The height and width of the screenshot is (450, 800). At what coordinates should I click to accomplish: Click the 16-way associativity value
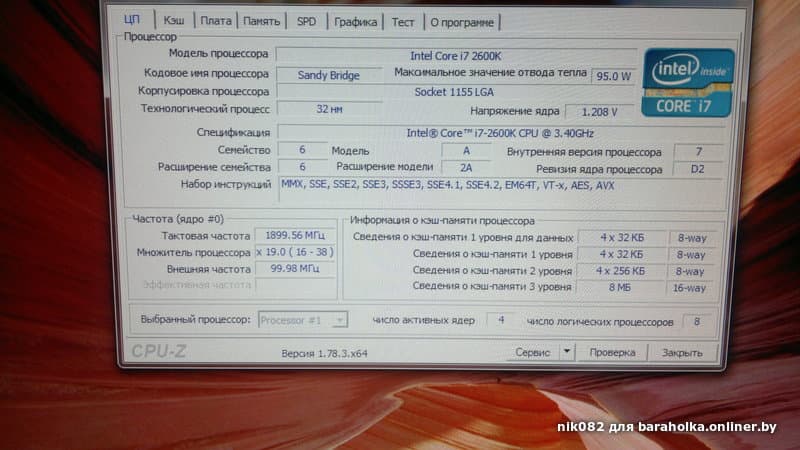689,288
